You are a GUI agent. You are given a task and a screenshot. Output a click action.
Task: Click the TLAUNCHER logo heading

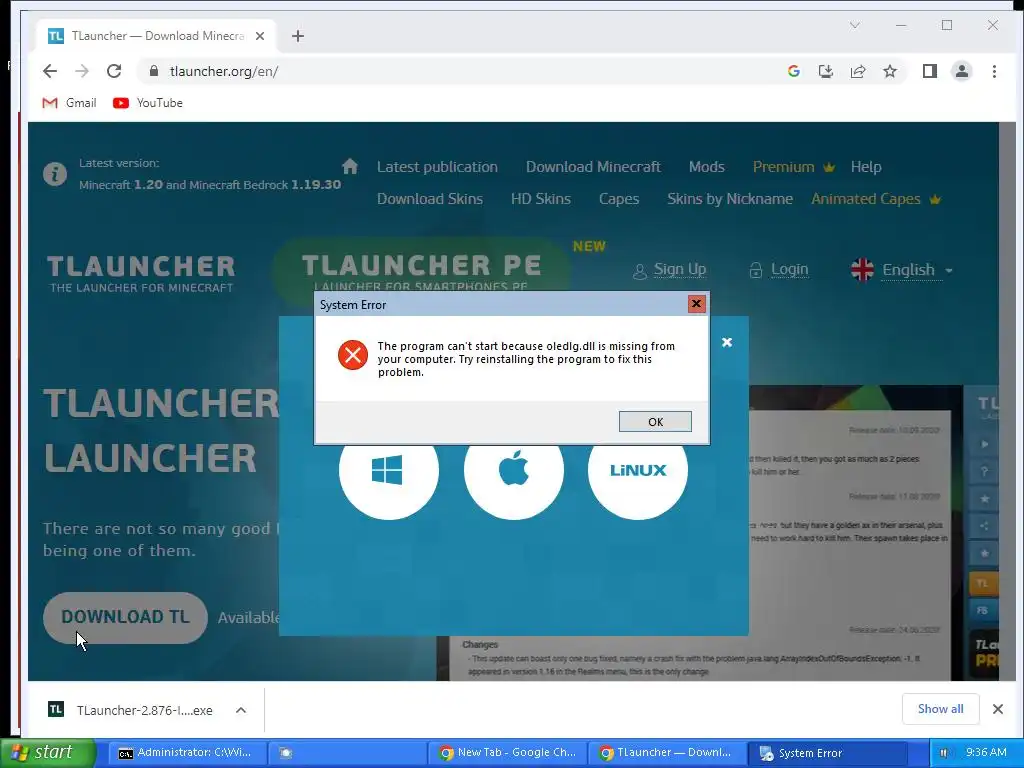point(141,273)
